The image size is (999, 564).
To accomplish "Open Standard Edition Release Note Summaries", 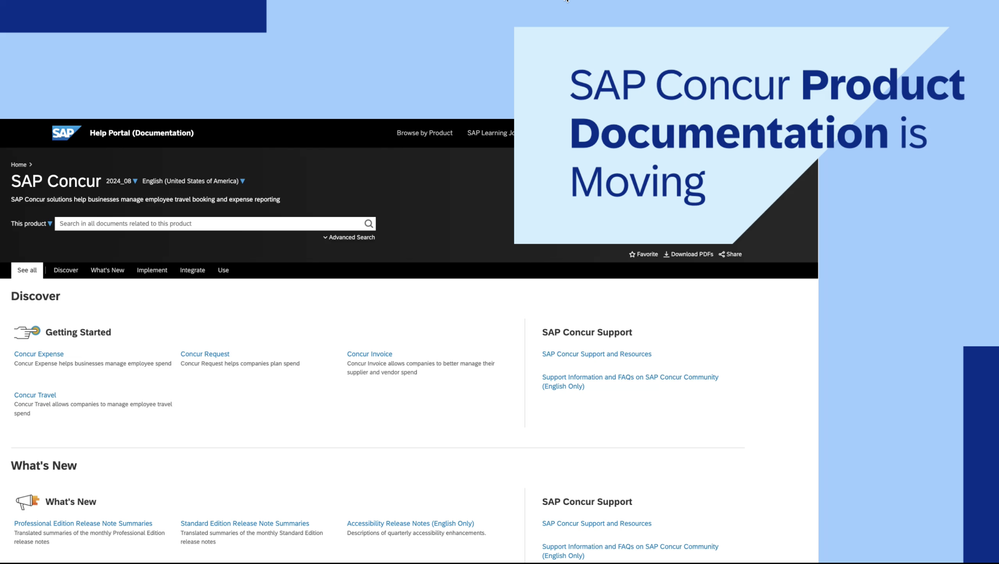I will click(x=245, y=523).
